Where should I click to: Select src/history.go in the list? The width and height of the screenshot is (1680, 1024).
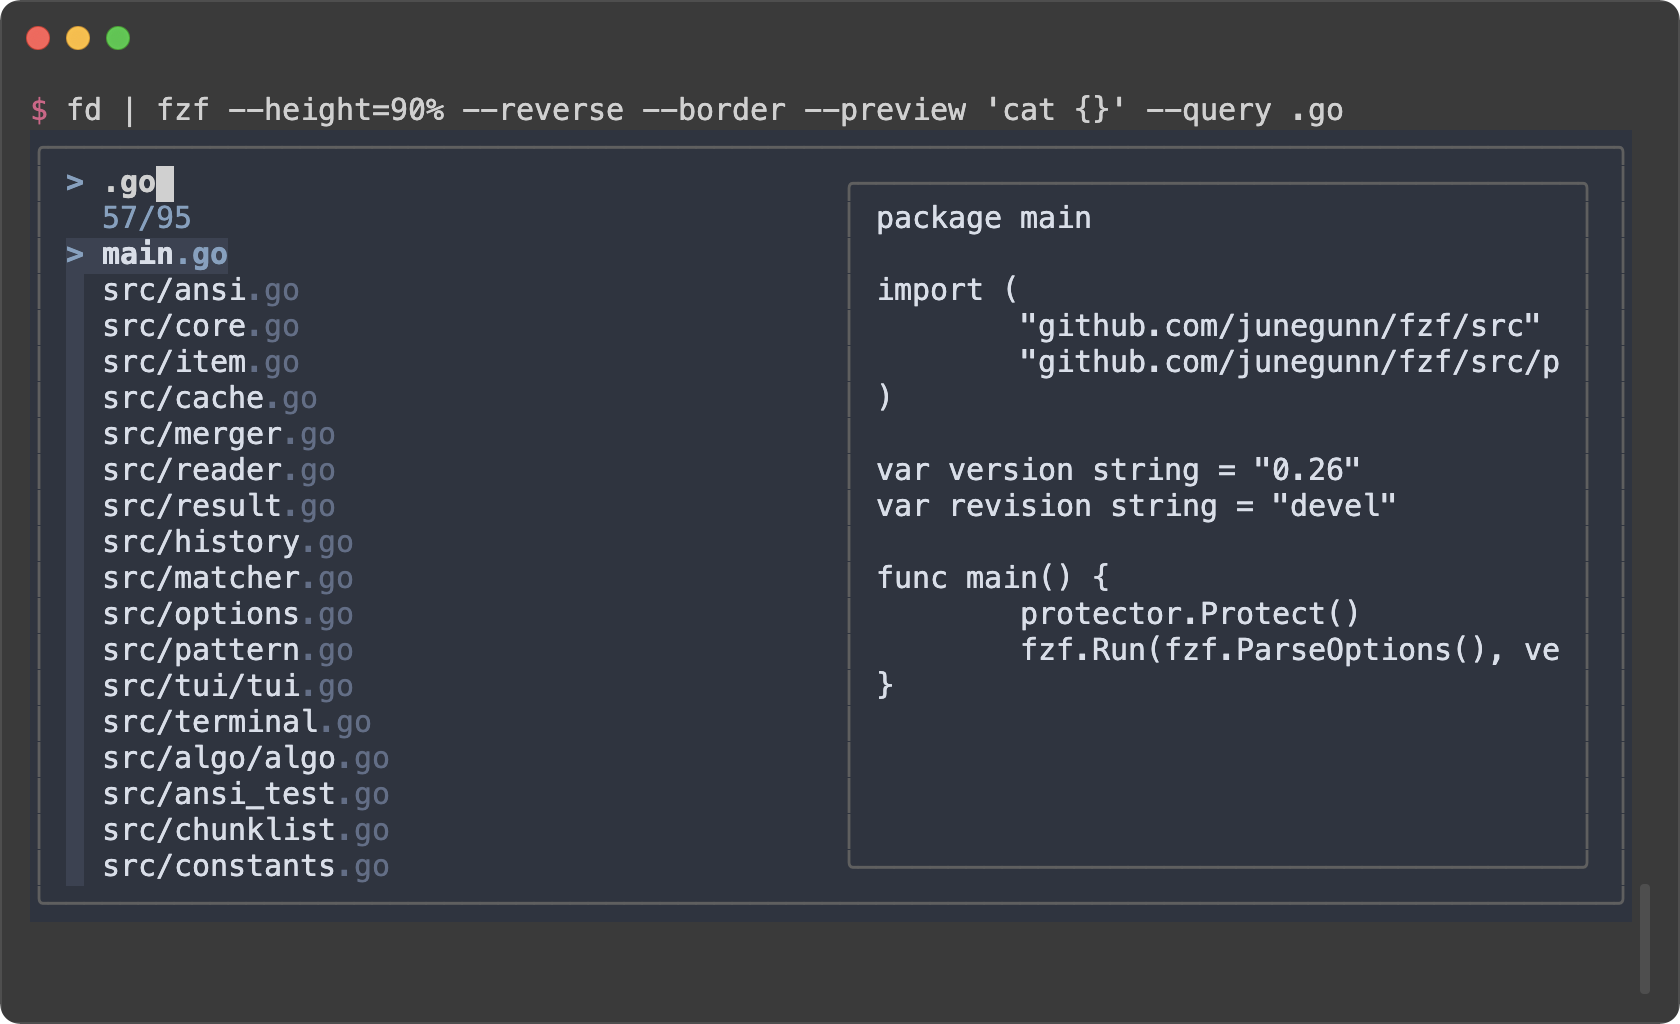click(x=227, y=542)
